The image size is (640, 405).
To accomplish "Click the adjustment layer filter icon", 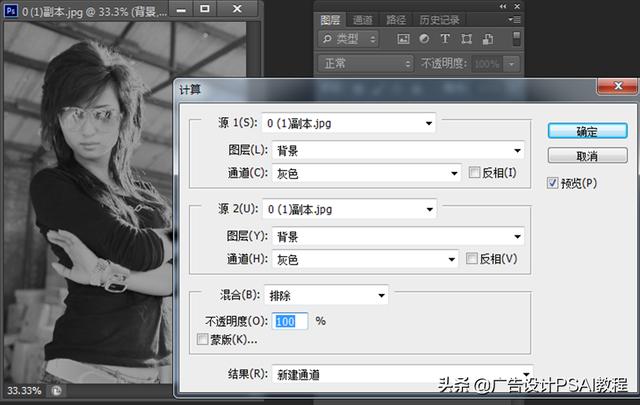I will click(423, 39).
